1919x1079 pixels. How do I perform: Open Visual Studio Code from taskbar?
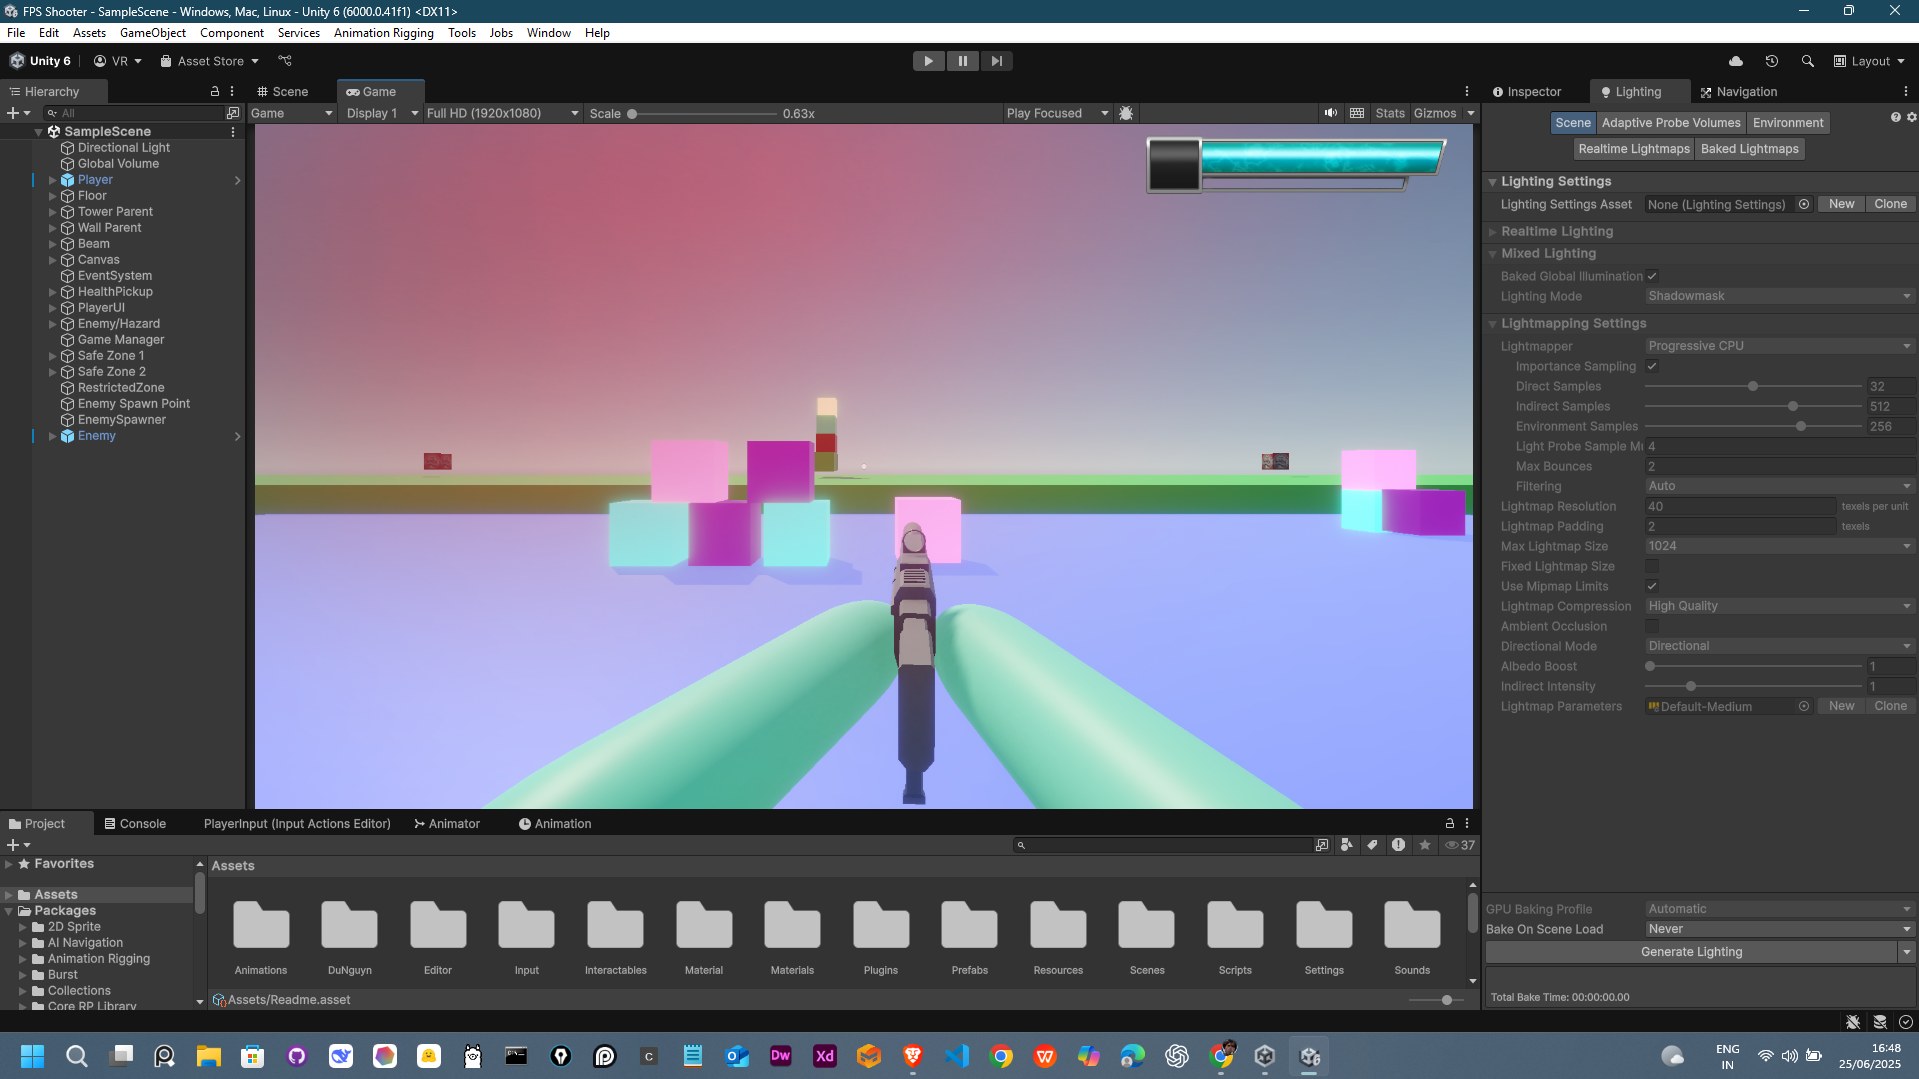coord(957,1056)
